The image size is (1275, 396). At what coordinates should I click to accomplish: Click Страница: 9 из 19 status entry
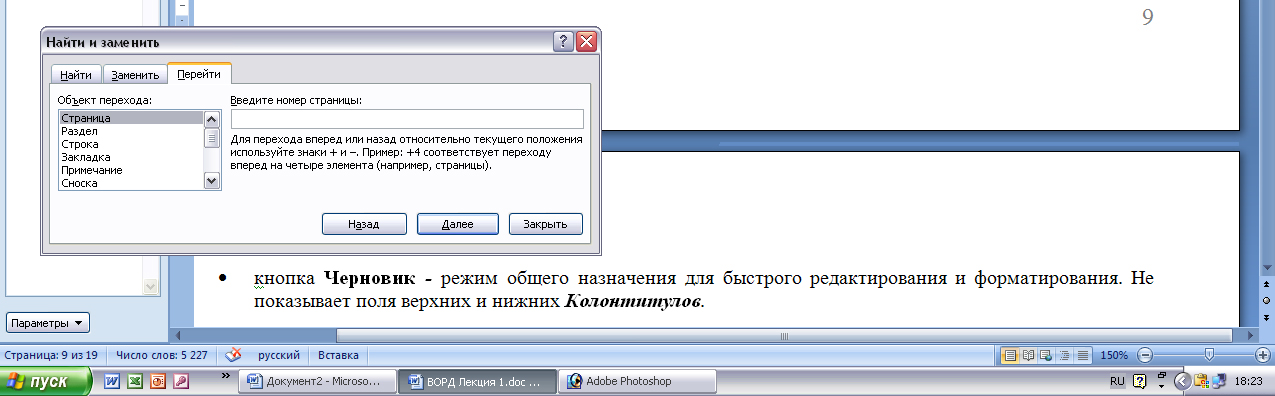tap(50, 355)
